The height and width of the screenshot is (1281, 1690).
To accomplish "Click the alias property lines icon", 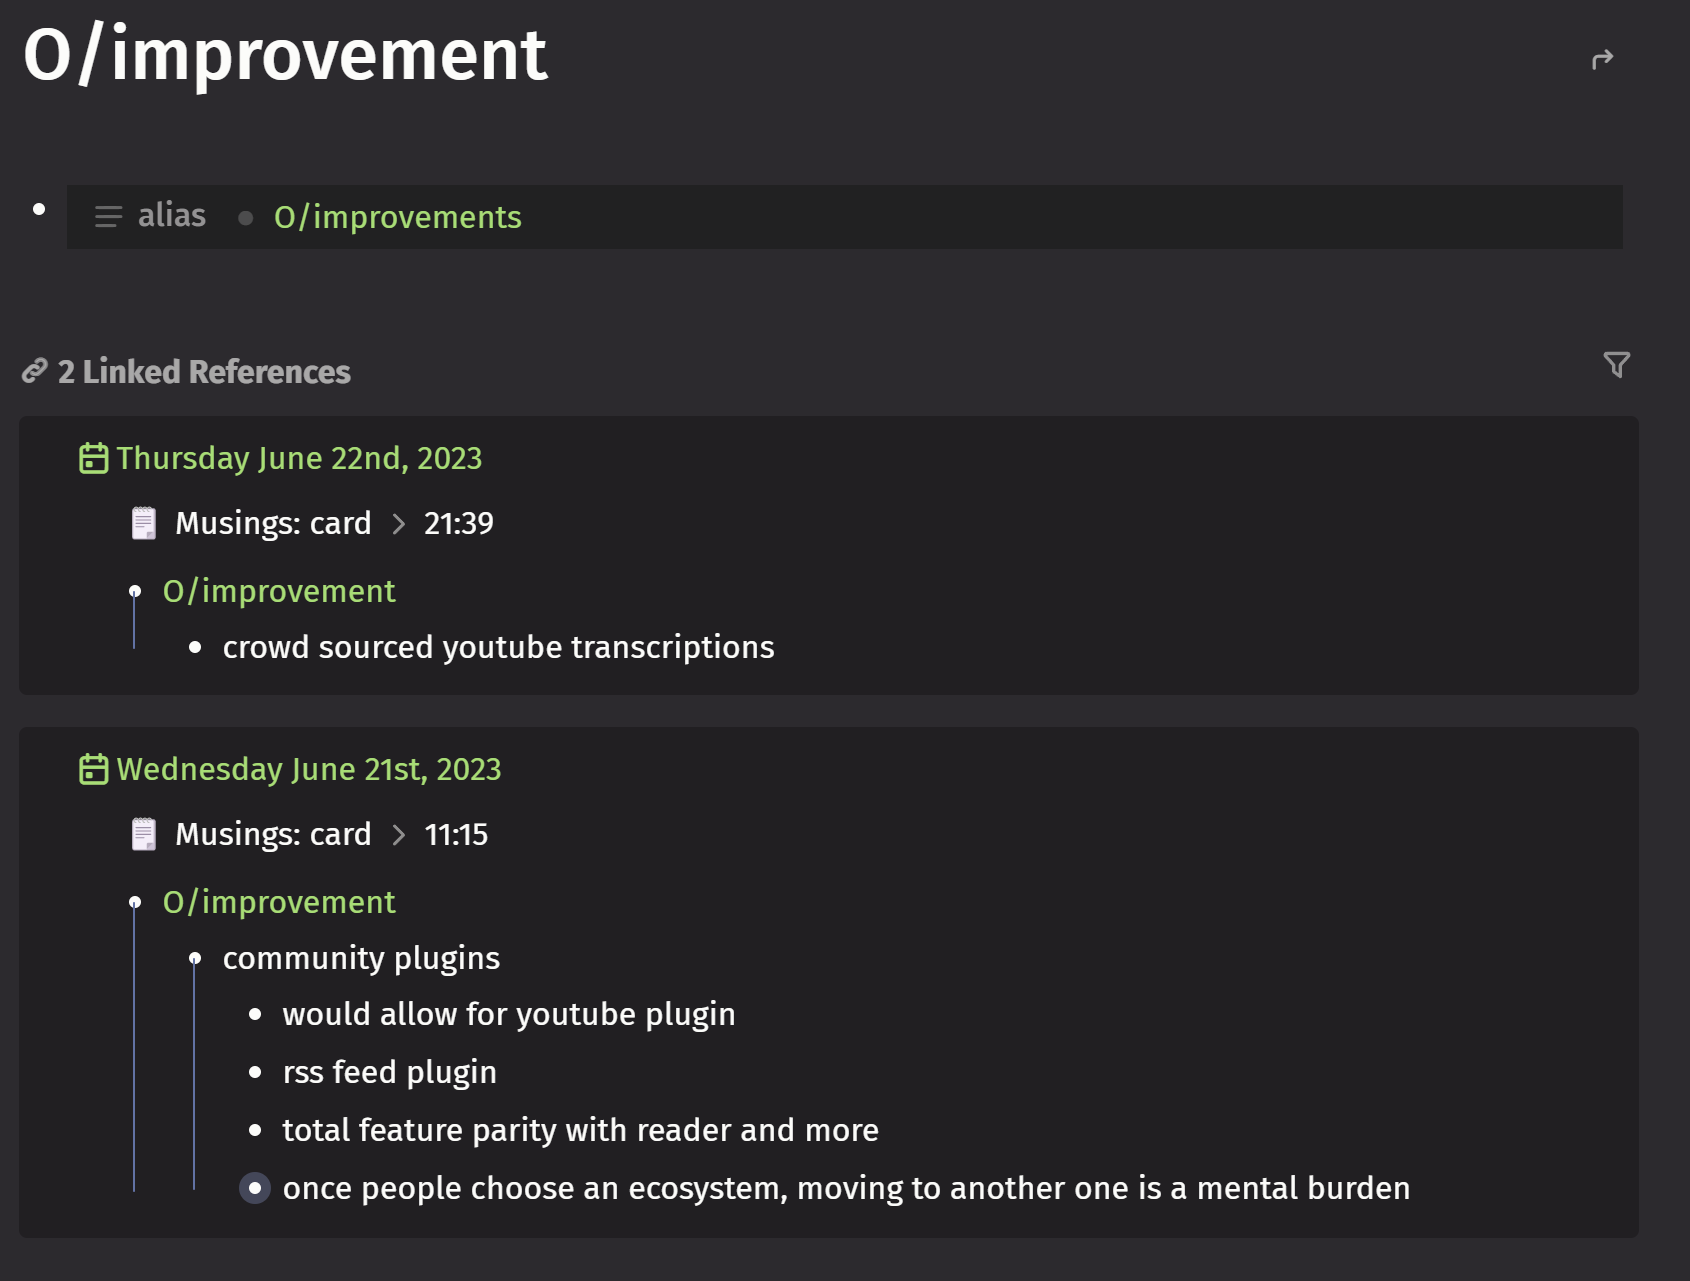I will (x=108, y=216).
